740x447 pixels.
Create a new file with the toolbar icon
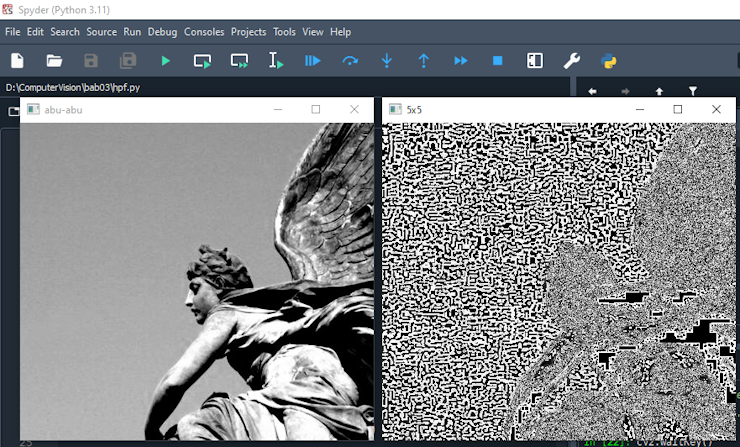(x=17, y=61)
